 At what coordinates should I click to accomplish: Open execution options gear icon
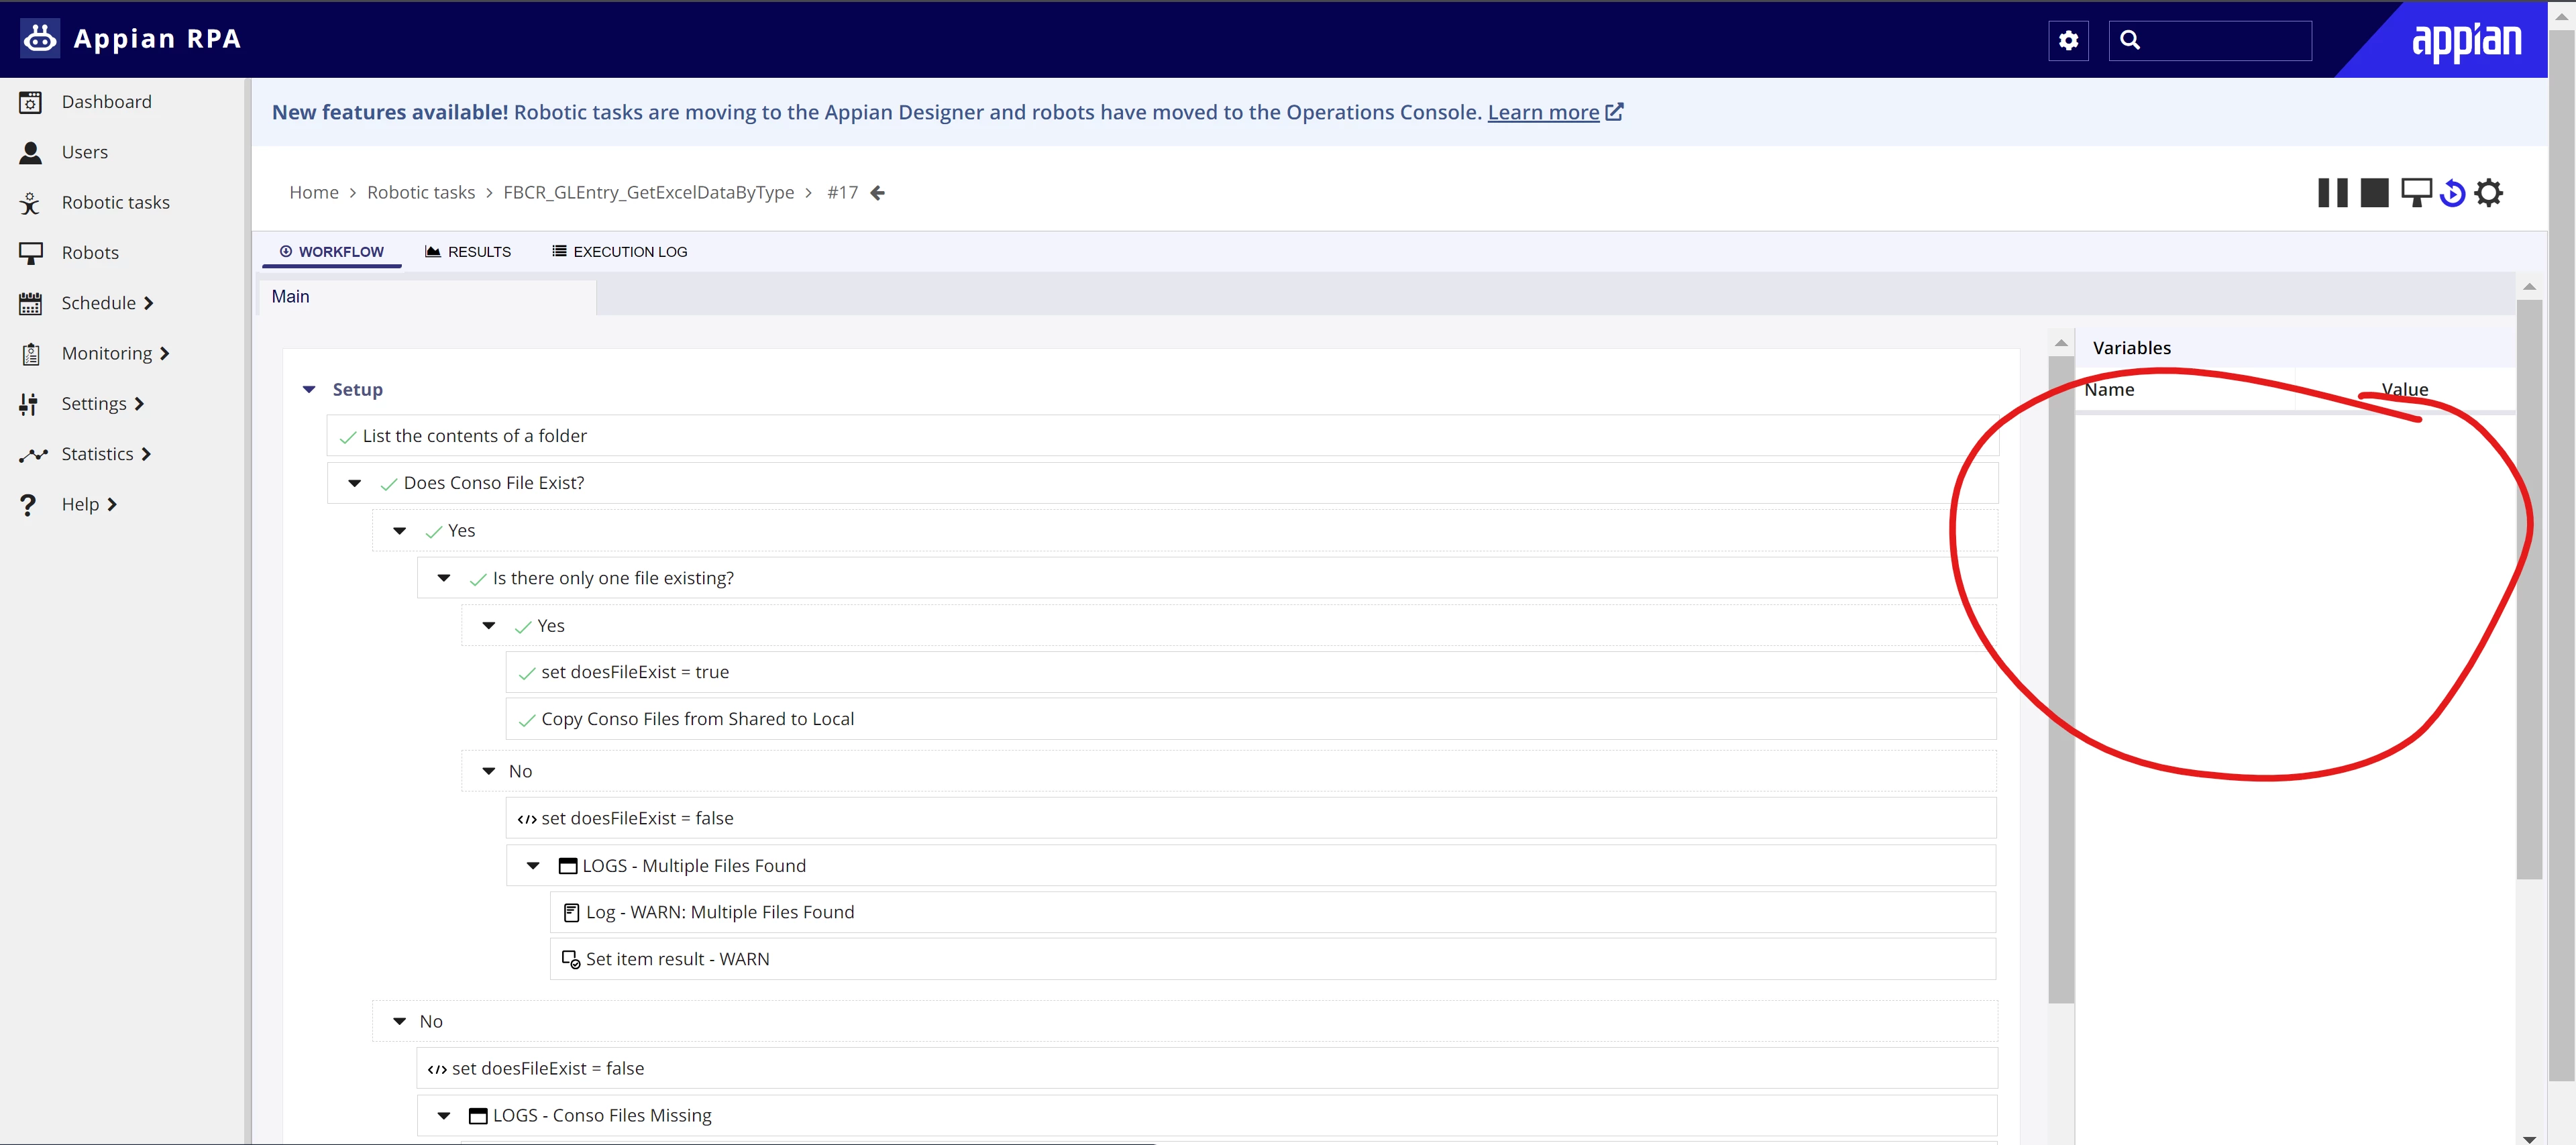click(2488, 192)
